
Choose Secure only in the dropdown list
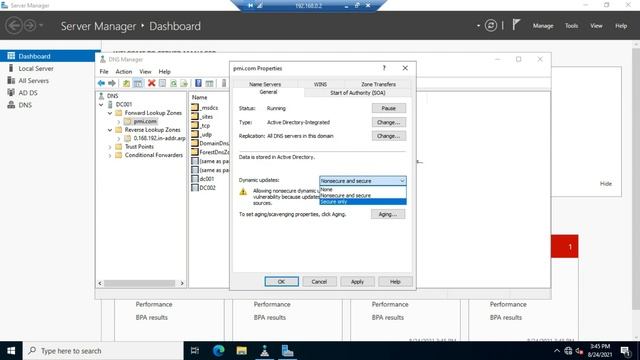[362, 202]
